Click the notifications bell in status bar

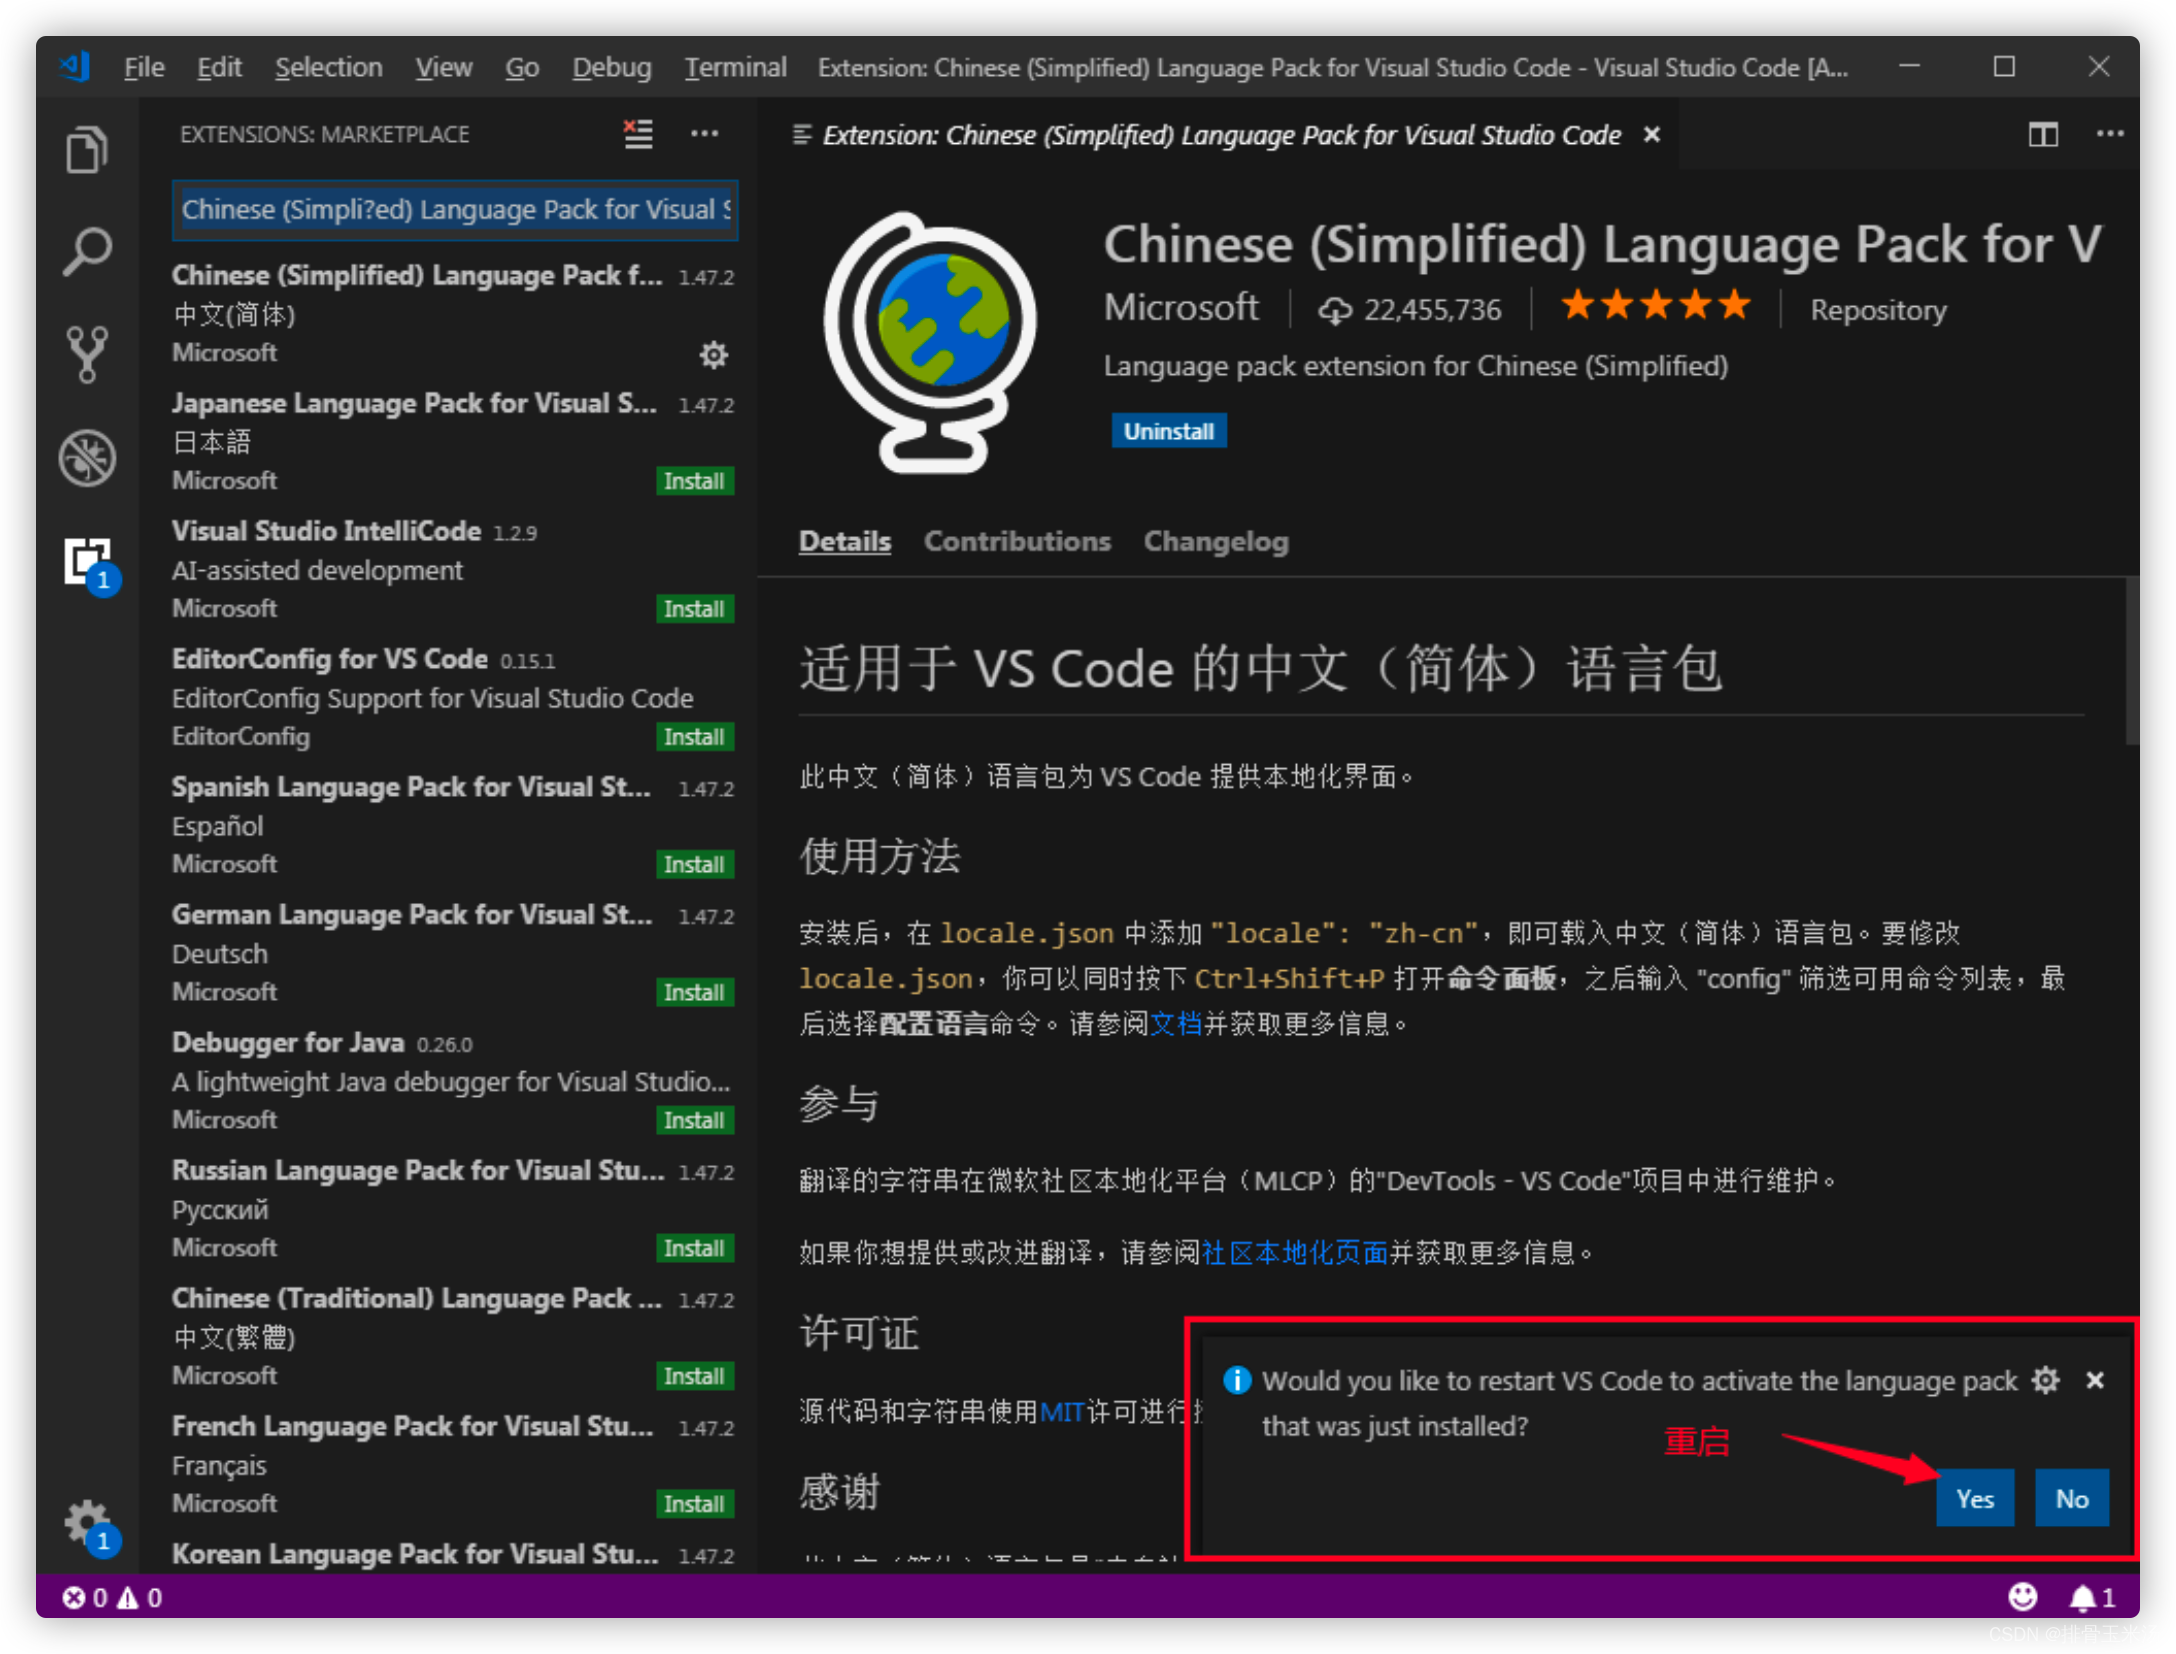pyautogui.click(x=2082, y=1597)
